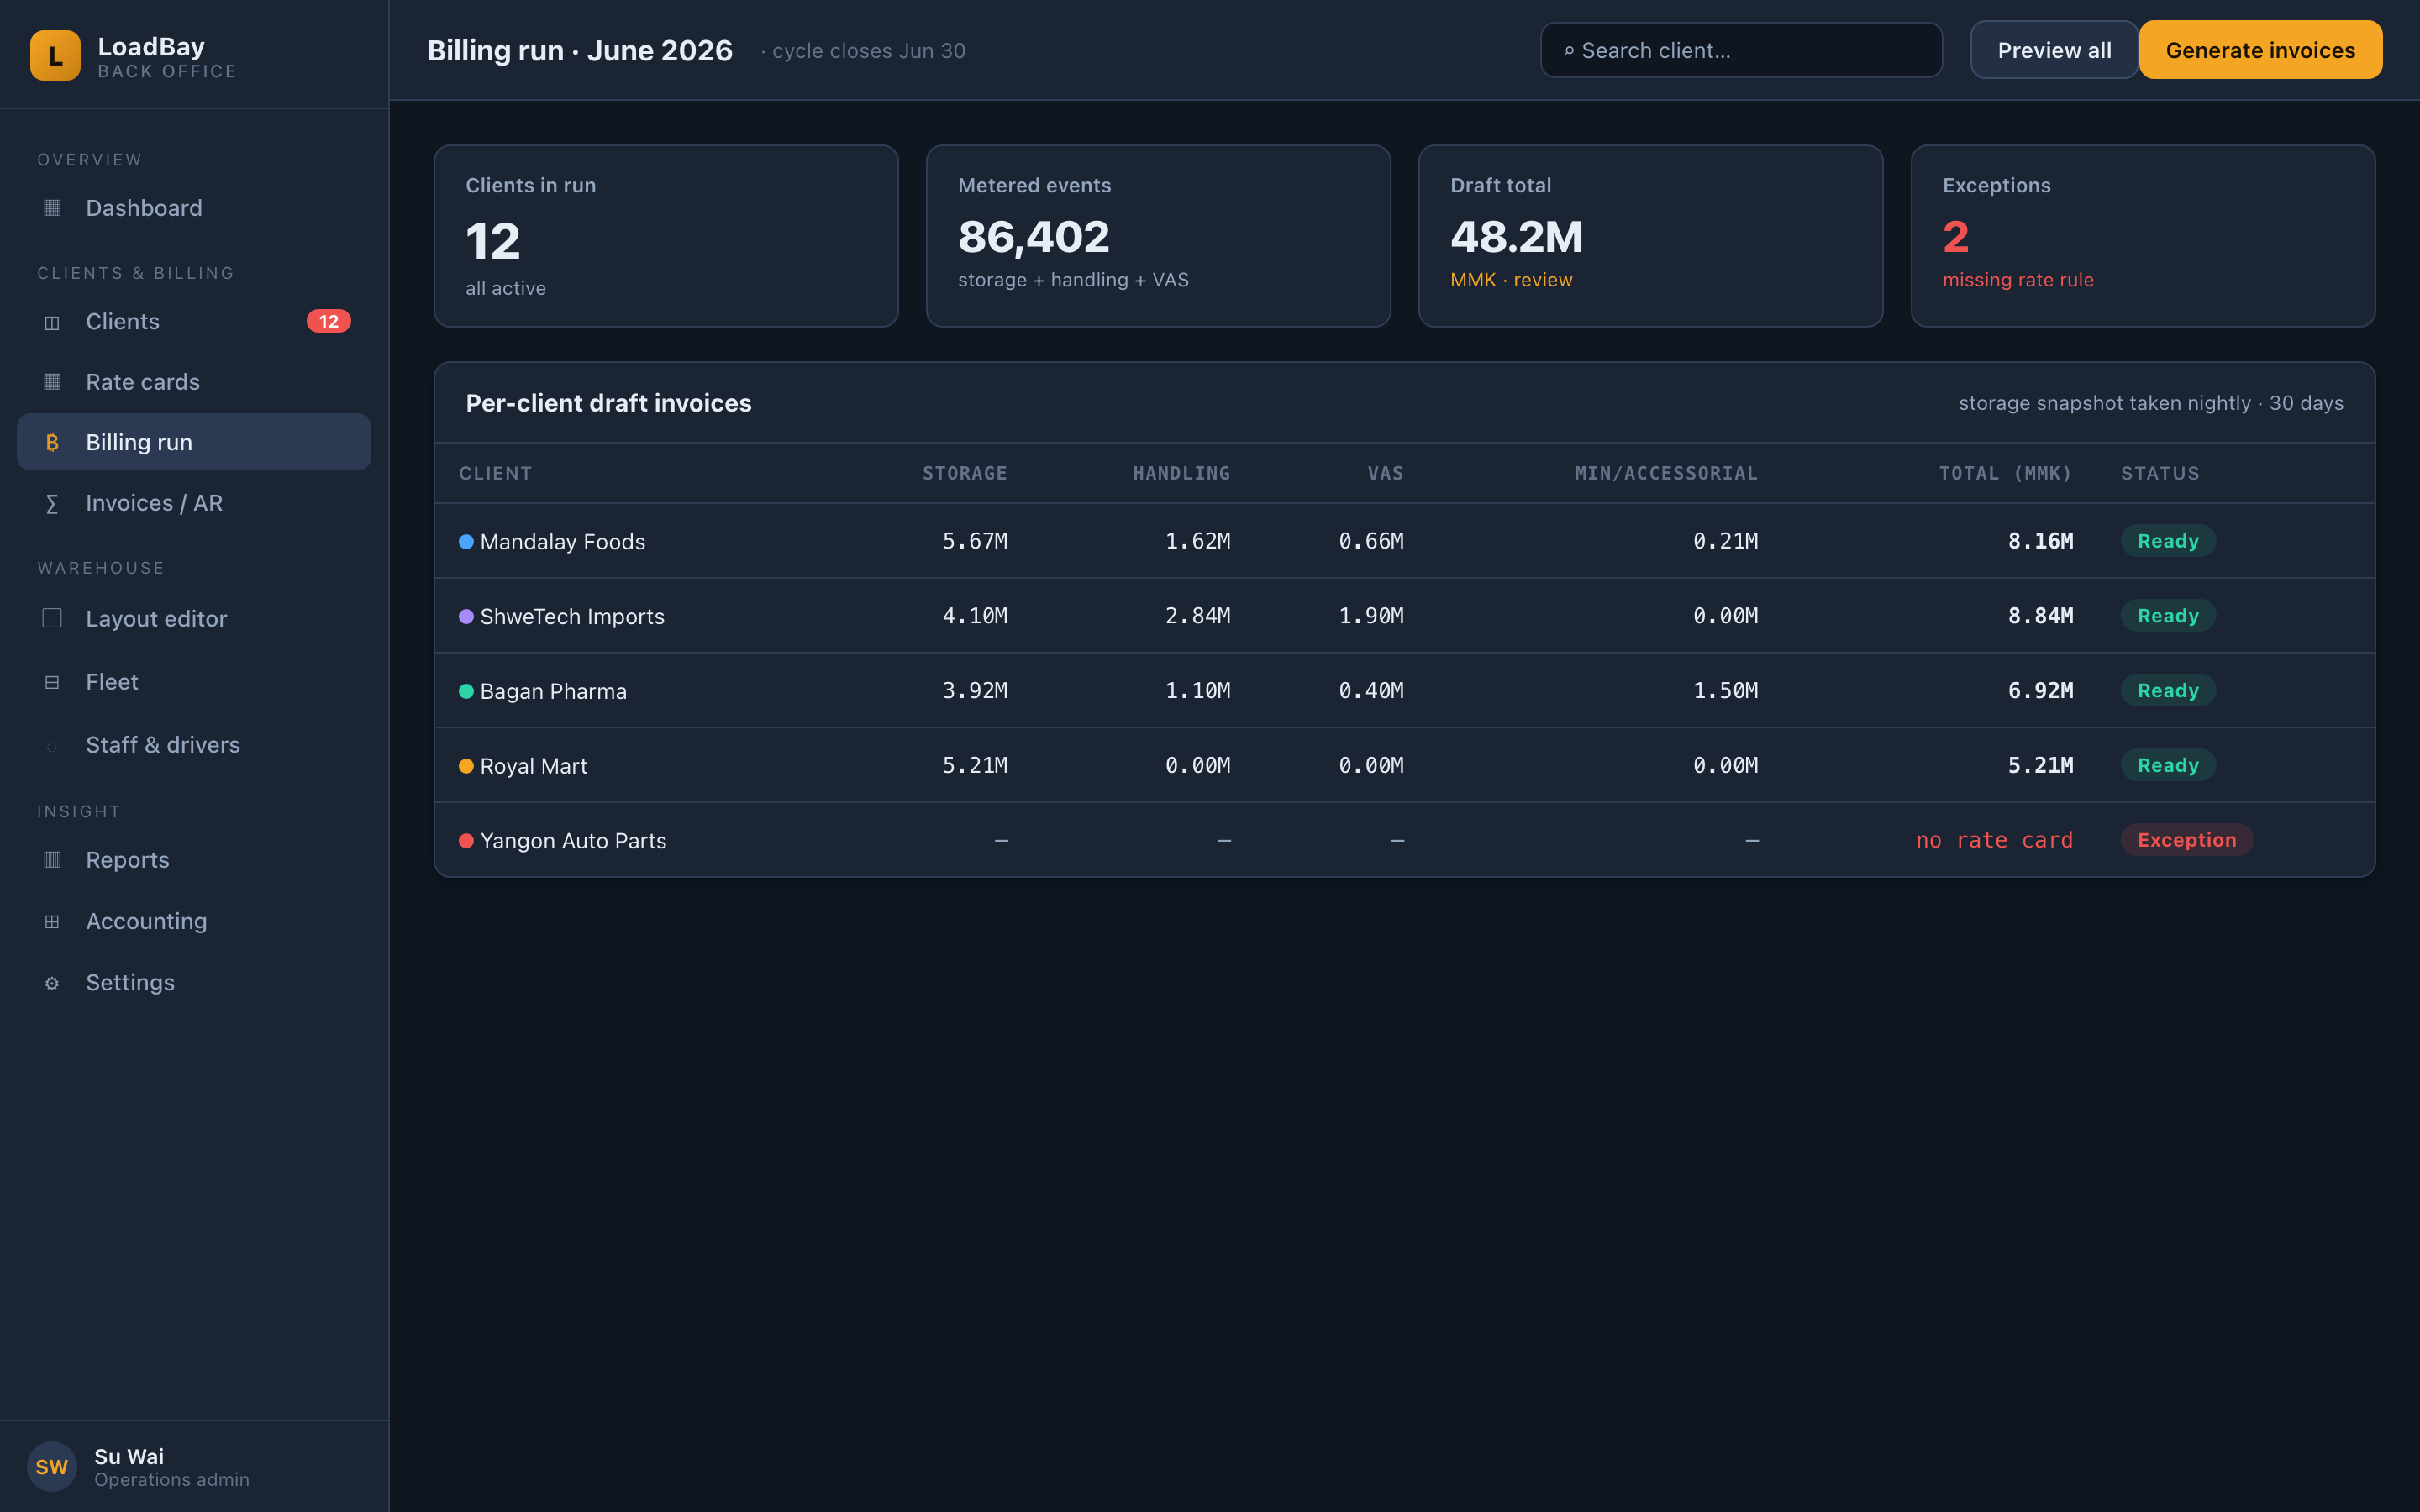Open the Accounting icon in sidebar

pos(52,921)
